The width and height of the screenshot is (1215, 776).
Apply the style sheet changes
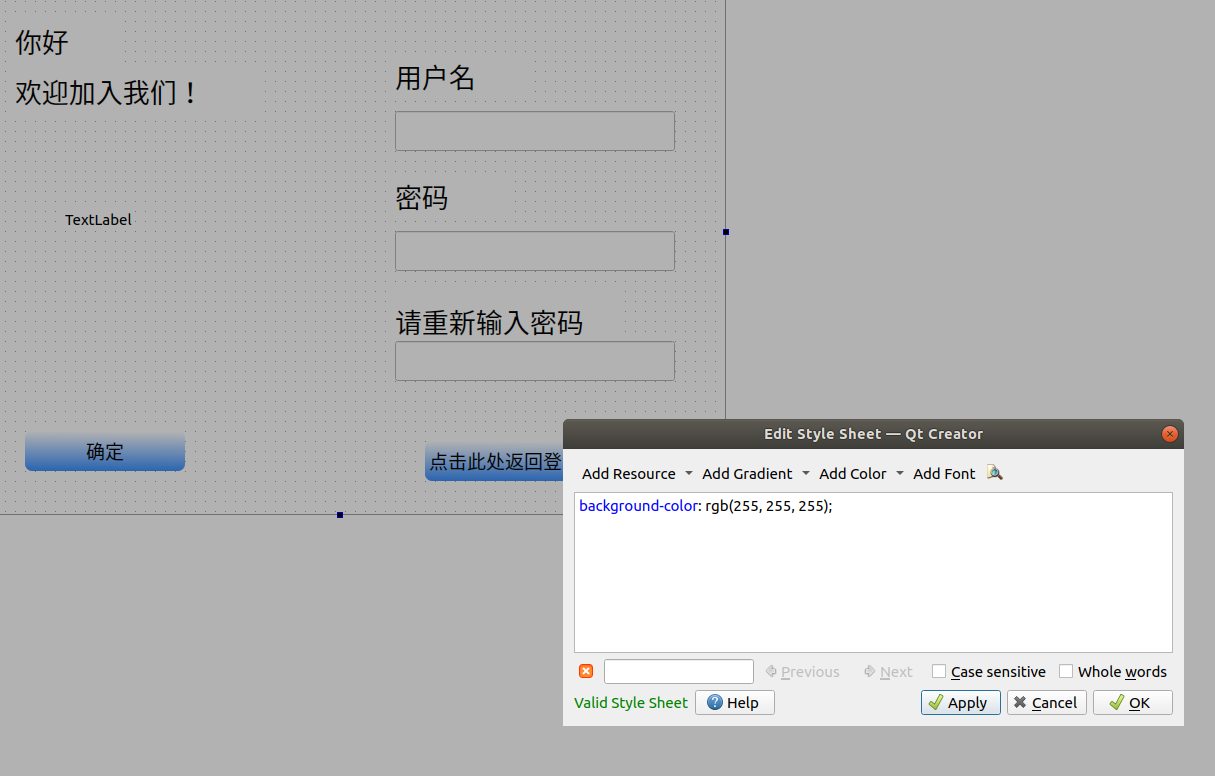[x=961, y=703]
